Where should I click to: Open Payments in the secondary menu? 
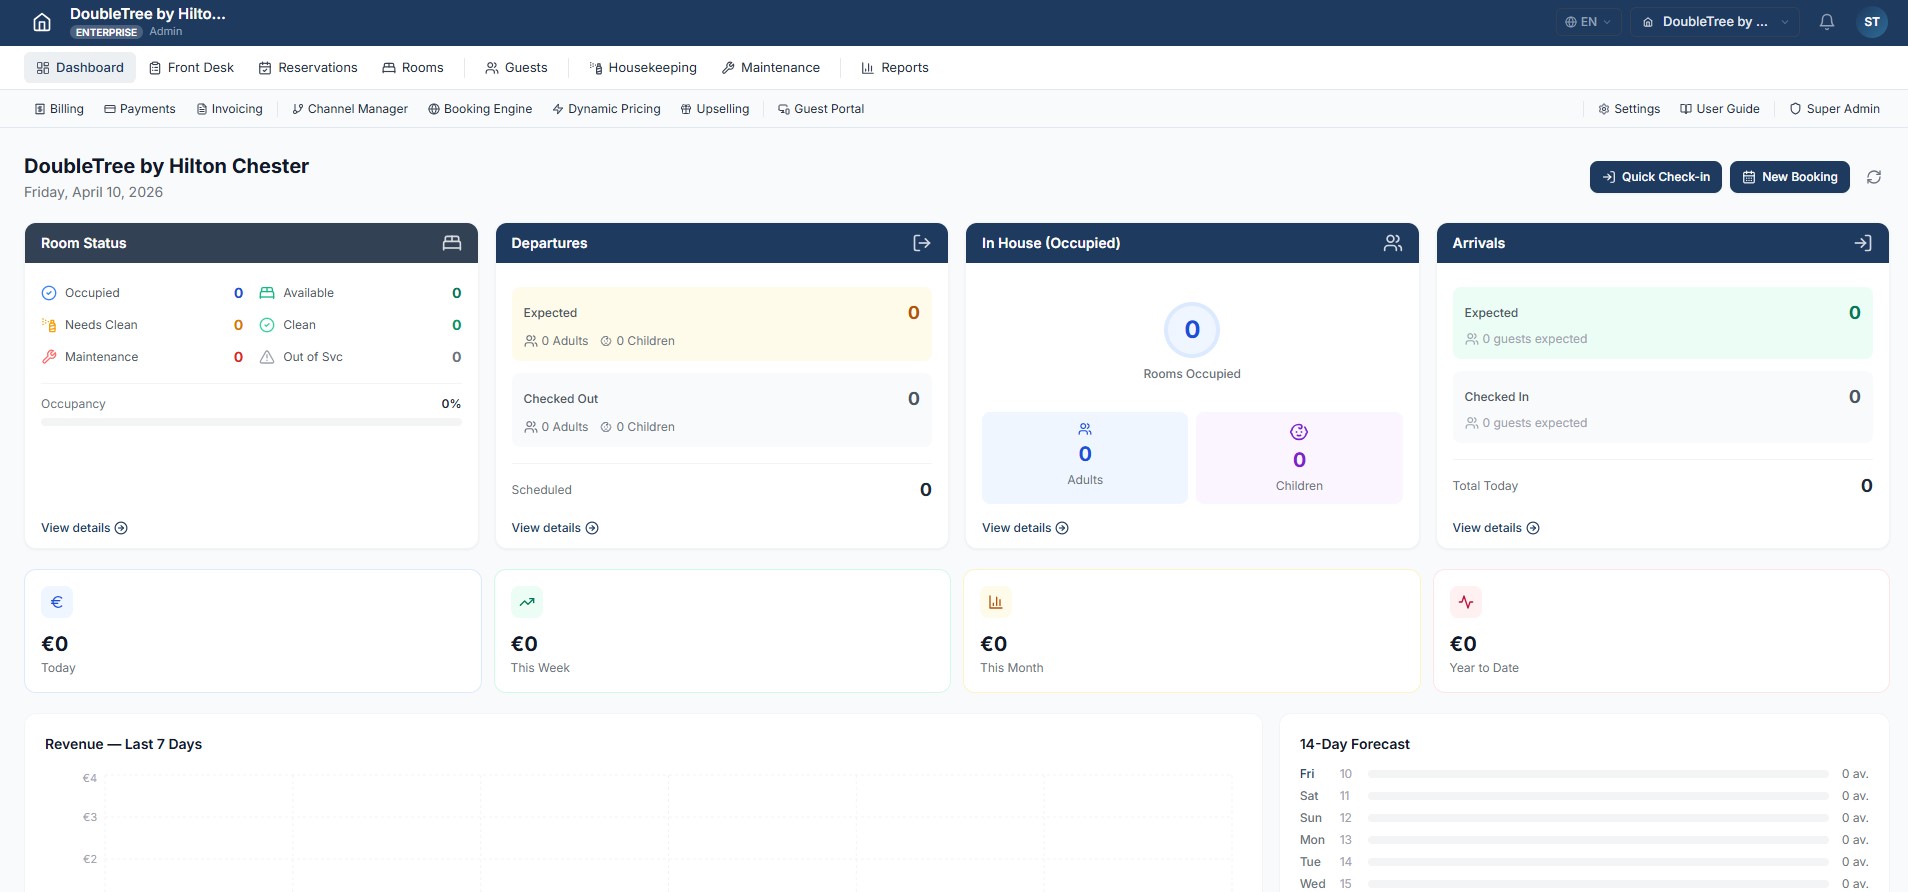point(140,109)
